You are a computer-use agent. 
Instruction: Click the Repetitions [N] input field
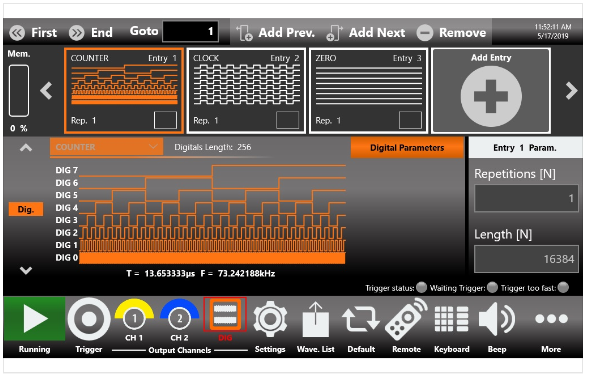pos(526,198)
